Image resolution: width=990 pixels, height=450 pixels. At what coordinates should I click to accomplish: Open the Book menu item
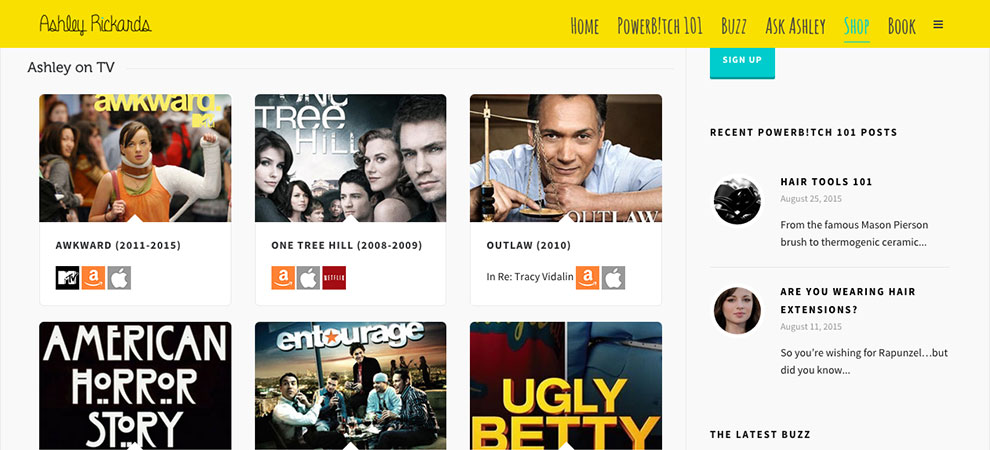click(902, 26)
